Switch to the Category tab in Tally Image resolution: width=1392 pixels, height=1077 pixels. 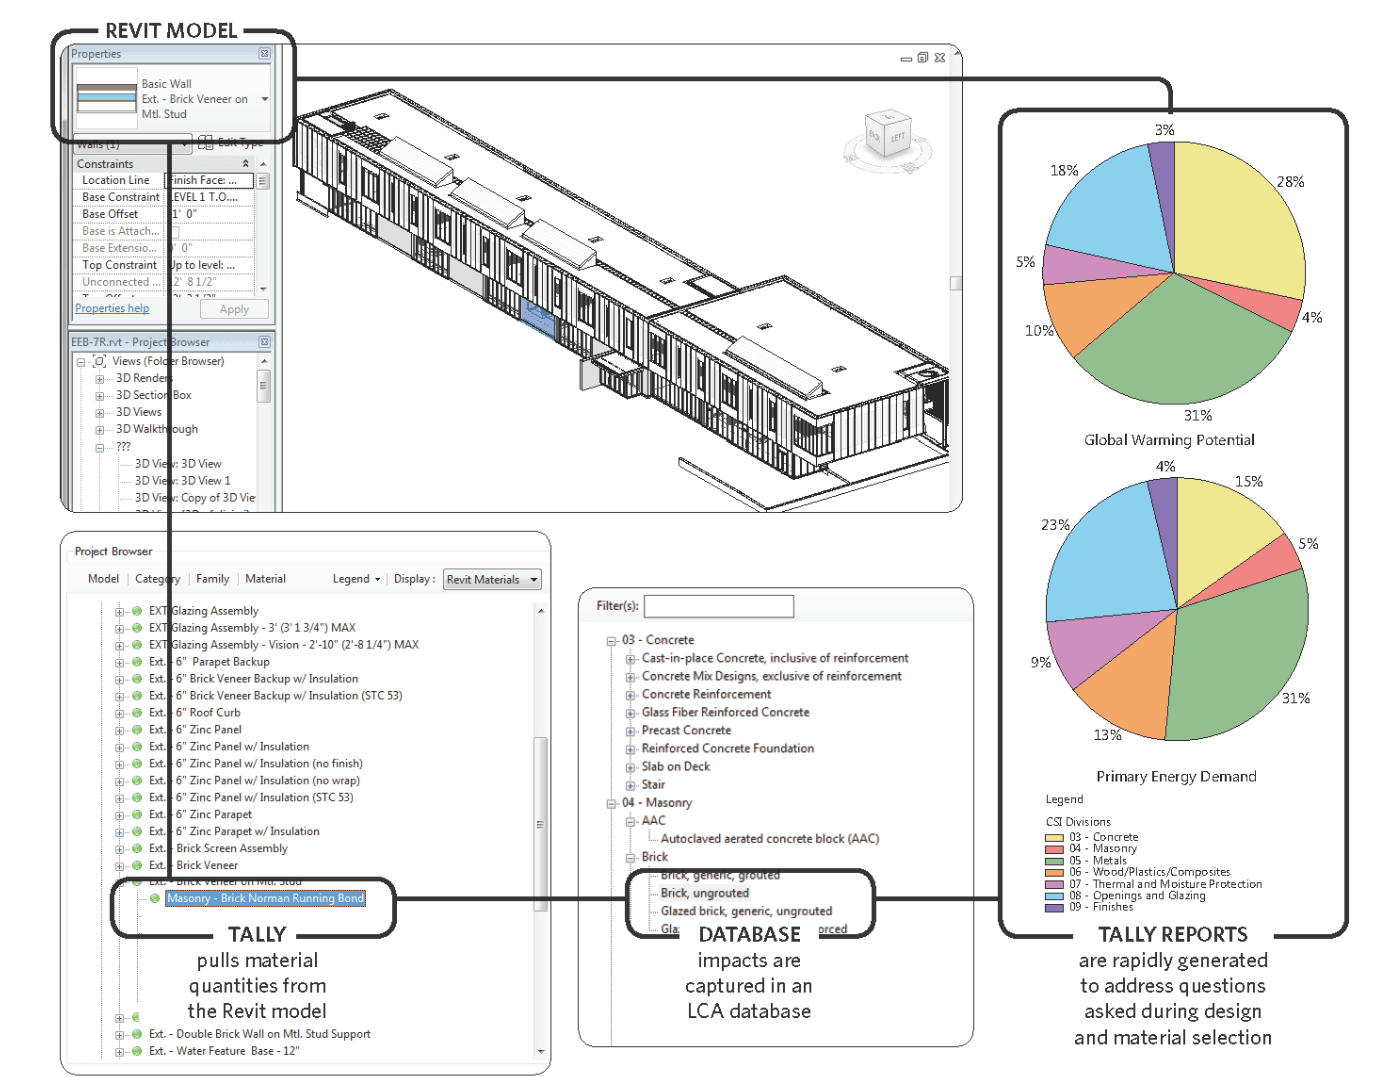157,579
